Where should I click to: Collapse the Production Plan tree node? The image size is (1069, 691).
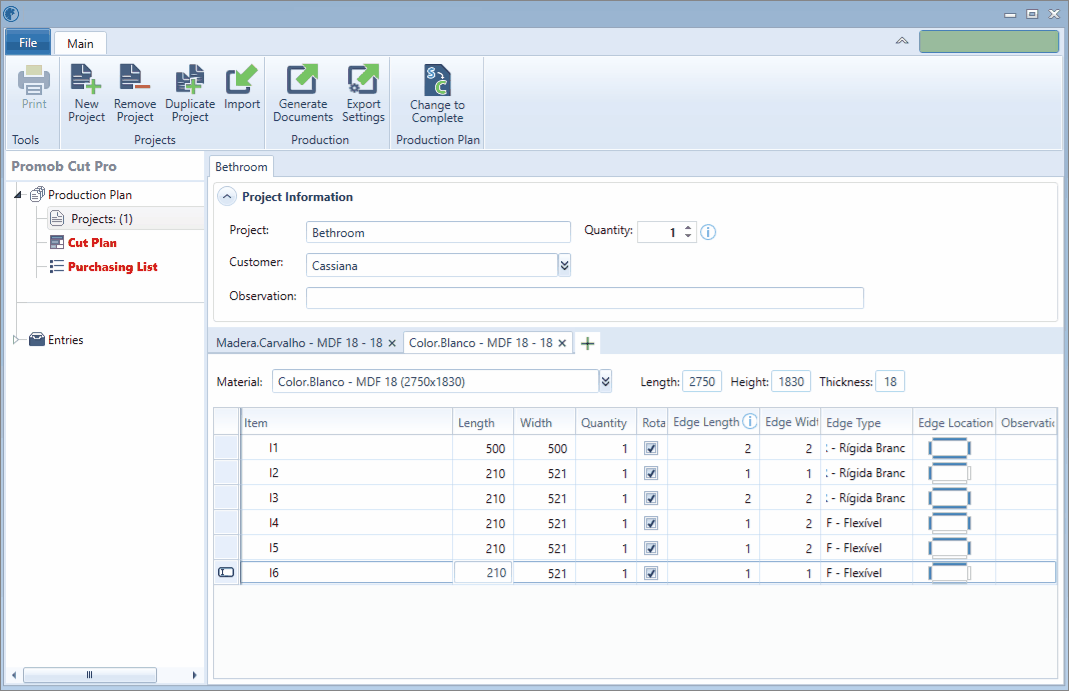tap(18, 195)
